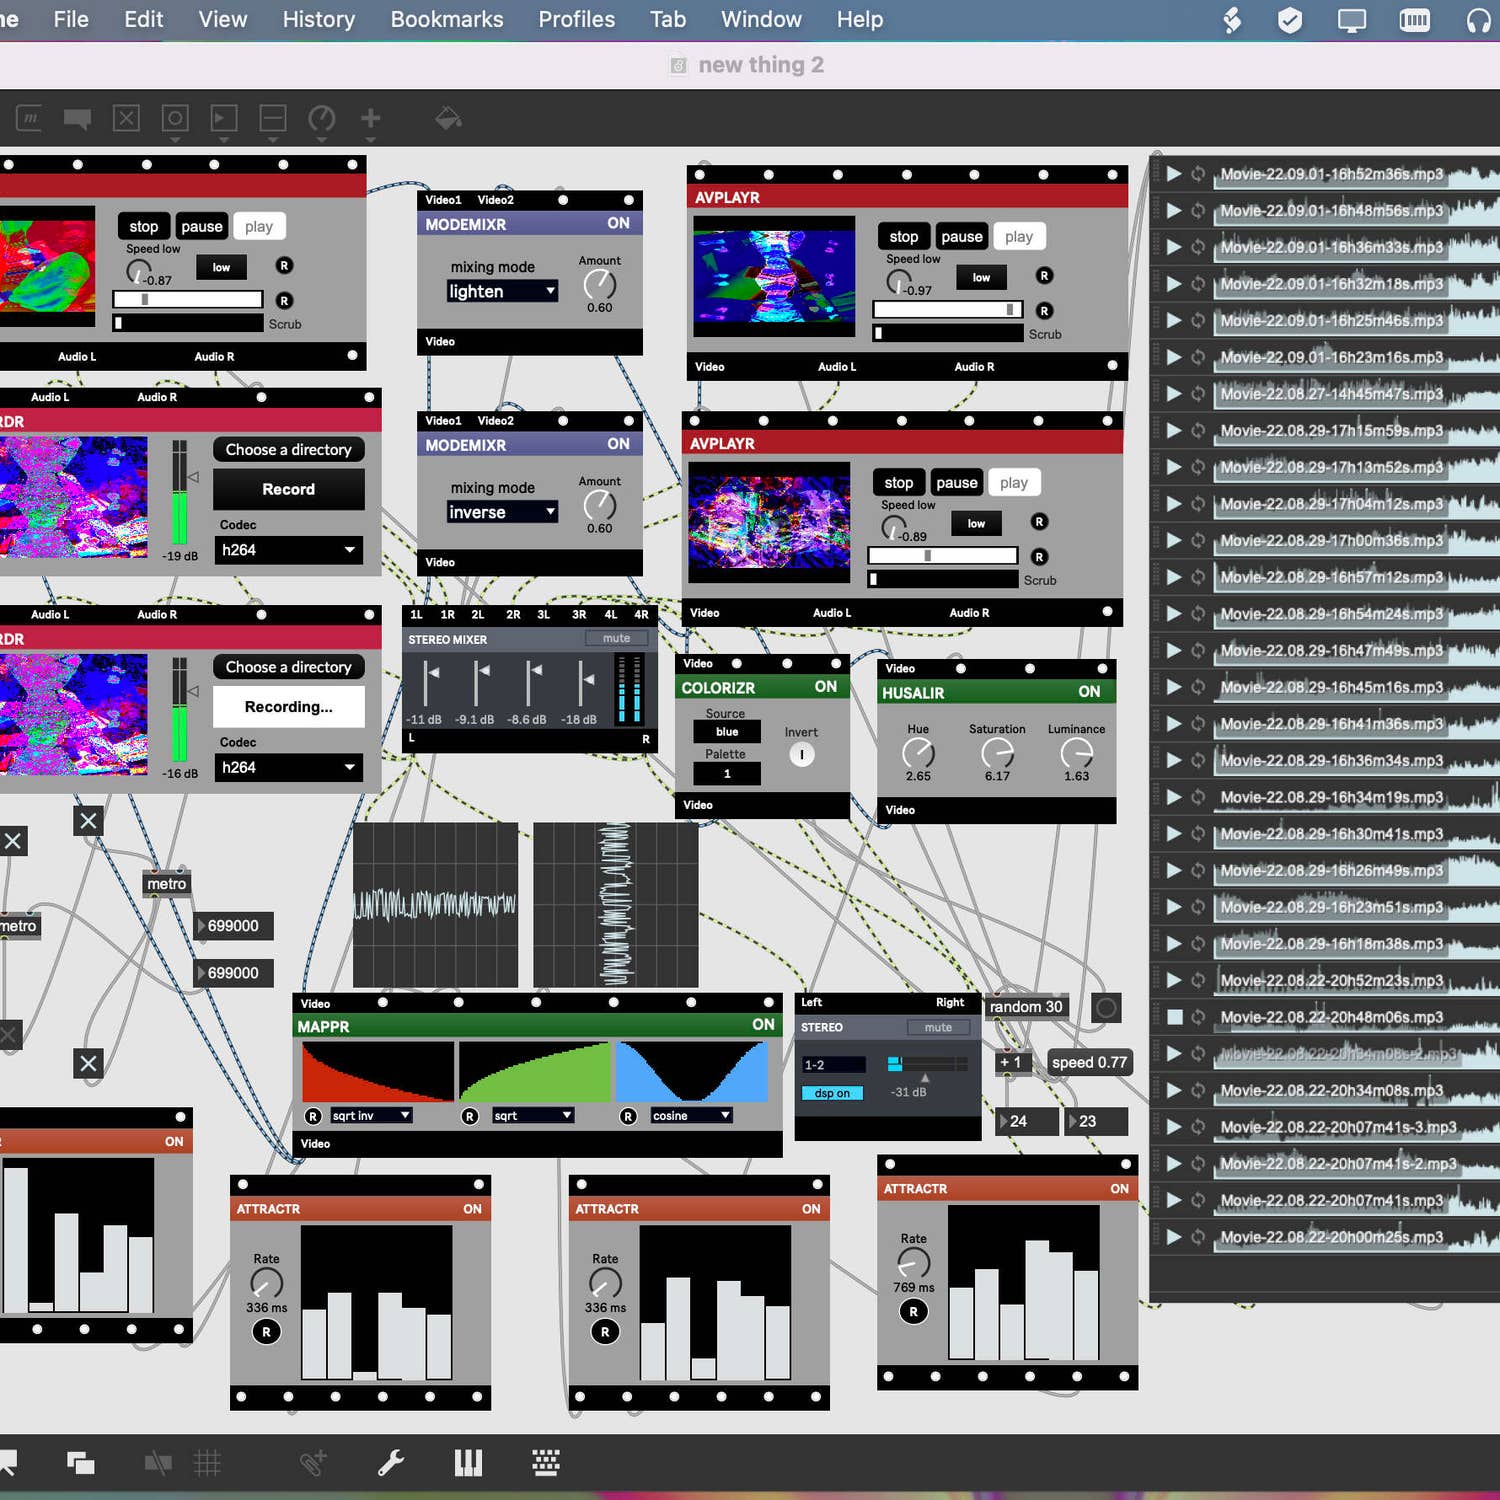Toggle the Invert switch in COLORIZR
This screenshot has width=1500, height=1500.
tap(801, 755)
